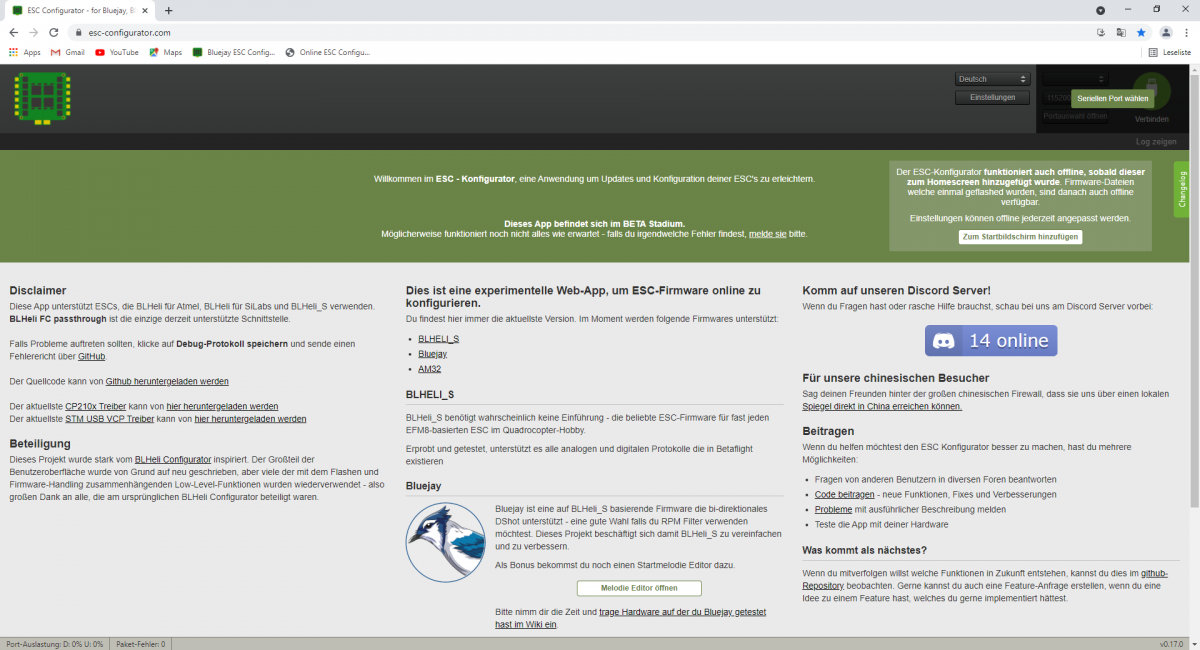Image resolution: width=1200 pixels, height=650 pixels.
Task: Click the Discord logo in the online badge
Action: coord(943,341)
